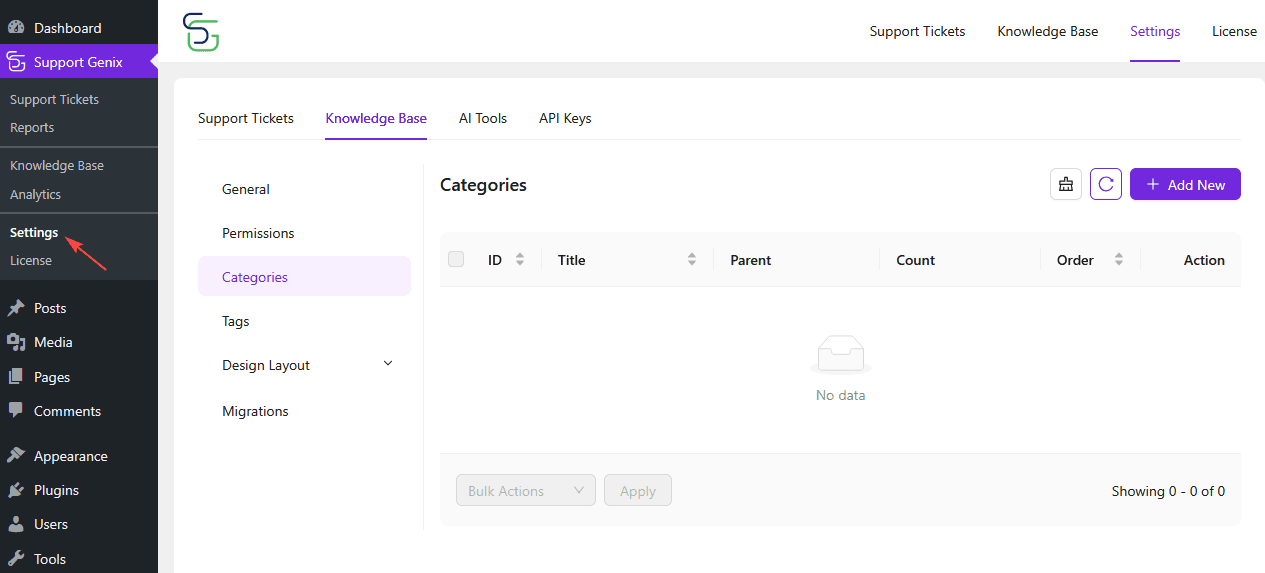Click the Add New button
This screenshot has height=573, width=1265.
[x=1185, y=184]
